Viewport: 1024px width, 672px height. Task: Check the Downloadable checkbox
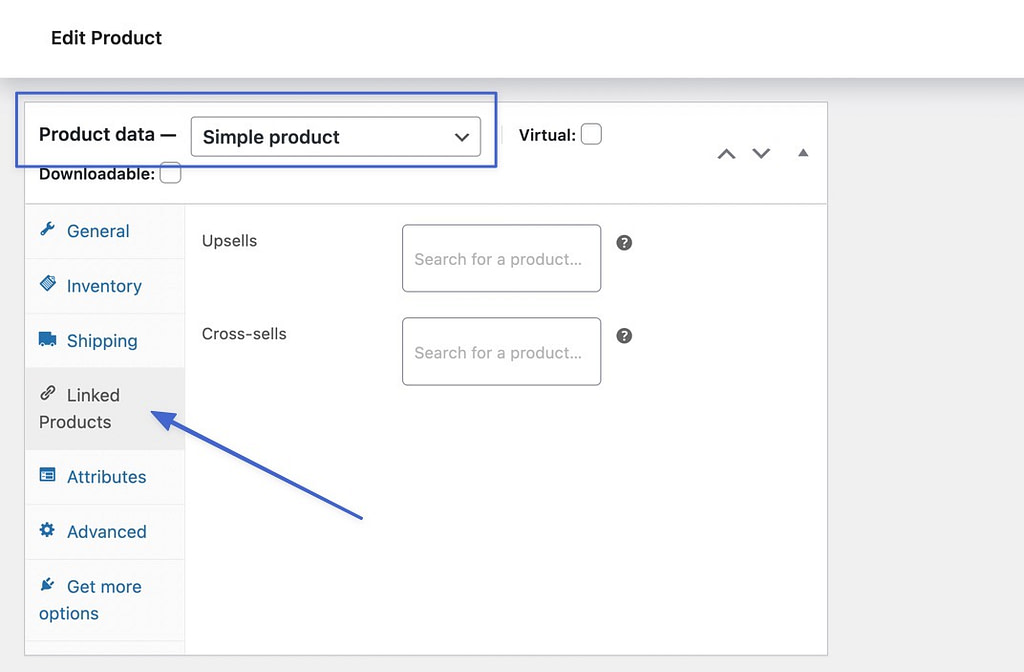click(170, 172)
